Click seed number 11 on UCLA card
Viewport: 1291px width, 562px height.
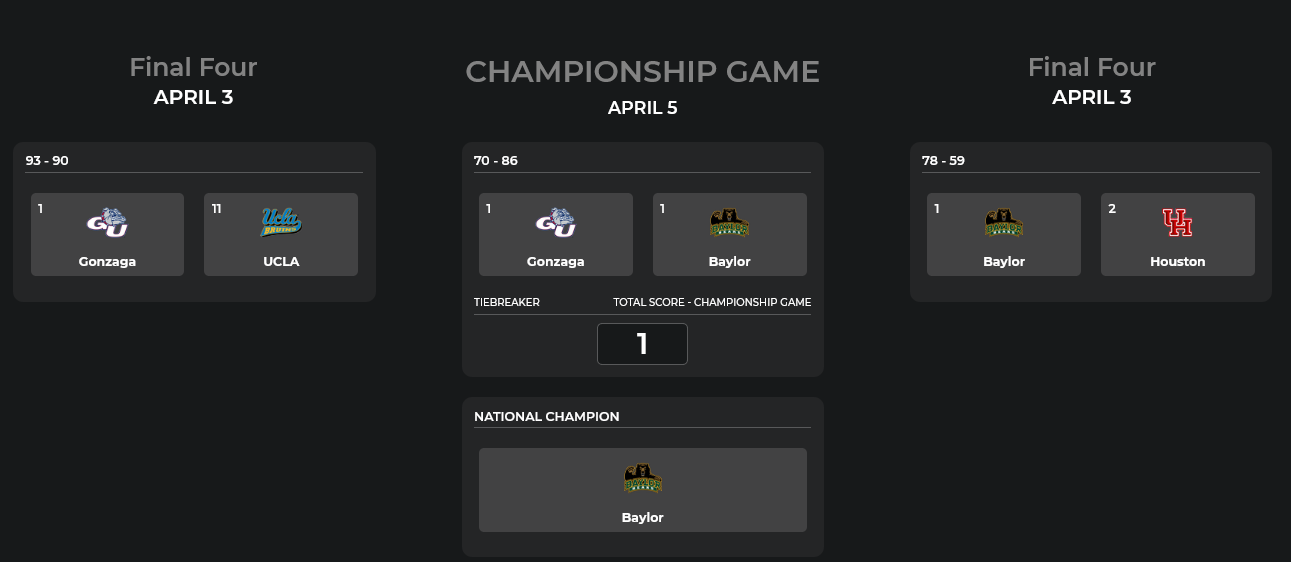(216, 208)
